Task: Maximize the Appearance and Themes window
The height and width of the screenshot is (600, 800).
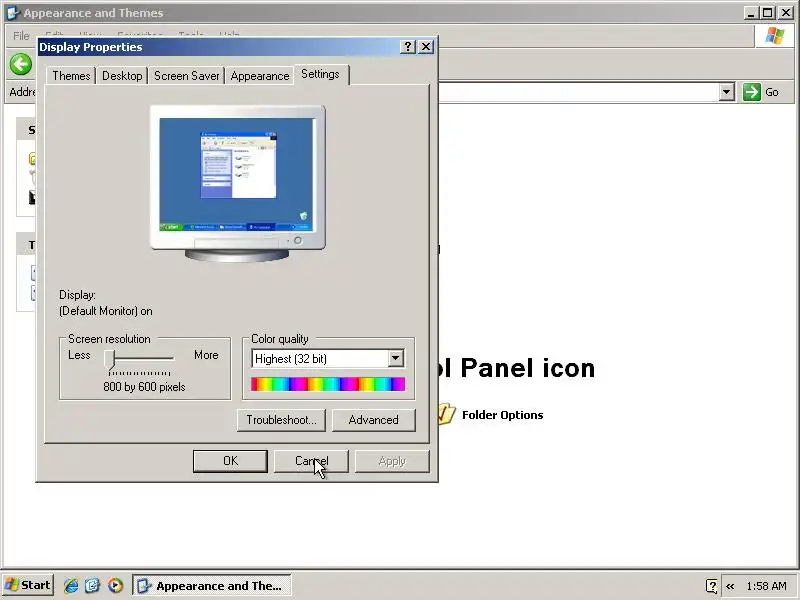Action: click(x=767, y=13)
